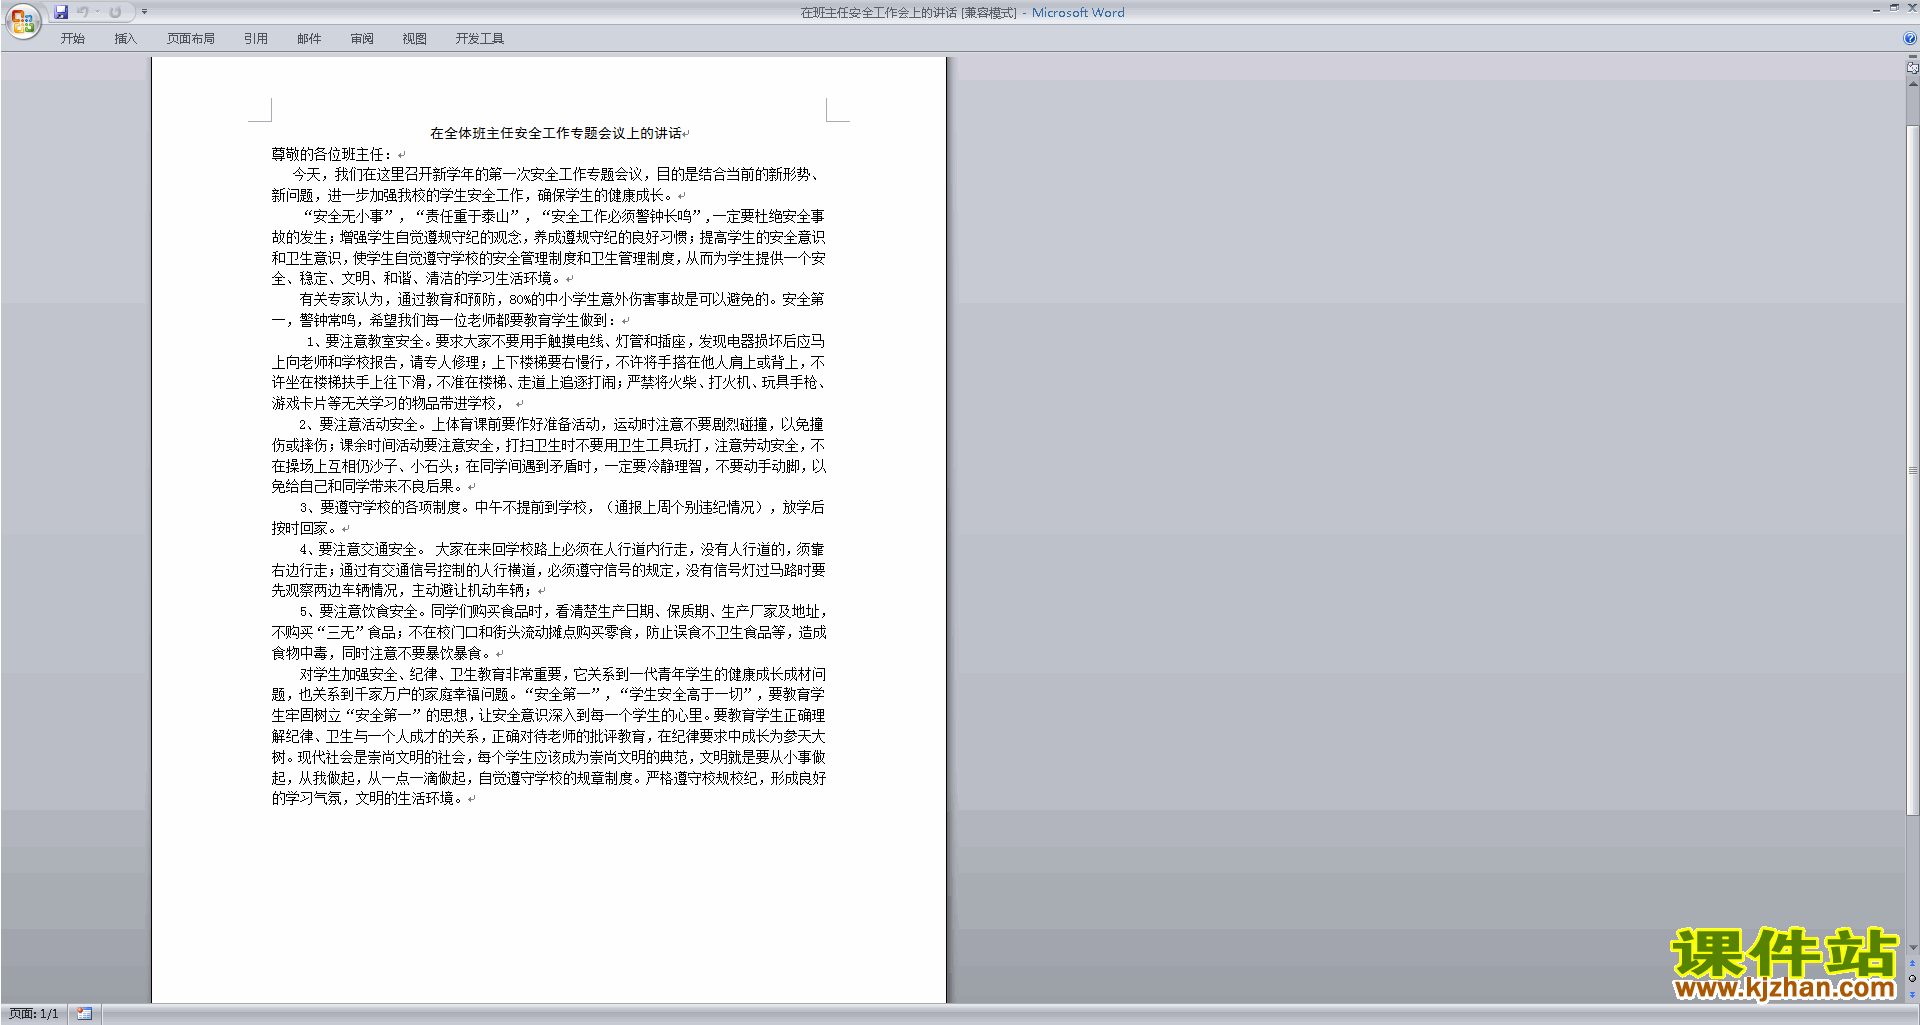
Task: Go to next page double-arrow button
Action: point(1913,994)
